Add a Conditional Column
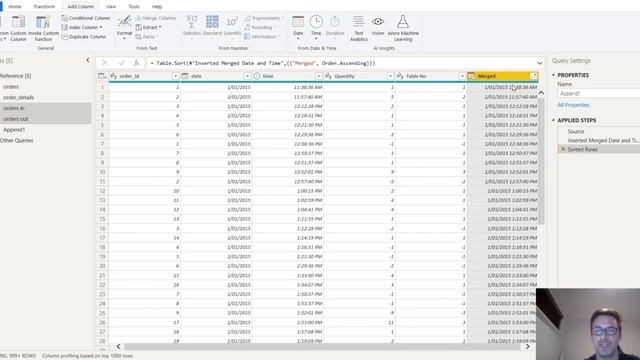 pyautogui.click(x=86, y=18)
